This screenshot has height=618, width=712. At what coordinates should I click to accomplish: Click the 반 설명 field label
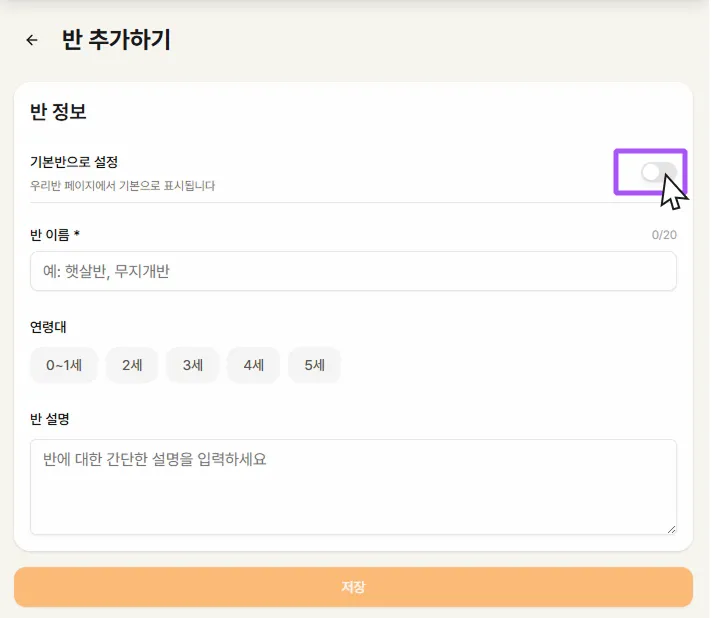(x=49, y=418)
